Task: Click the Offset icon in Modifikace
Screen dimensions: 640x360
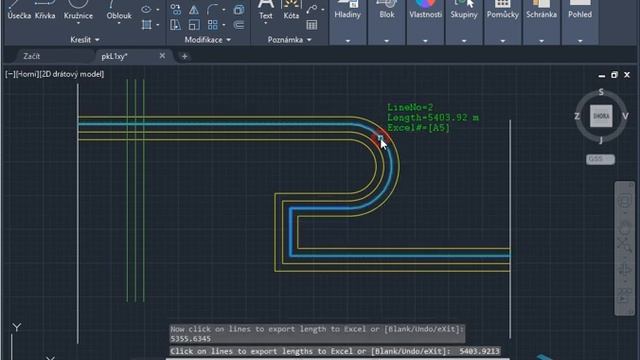Action: click(x=239, y=25)
